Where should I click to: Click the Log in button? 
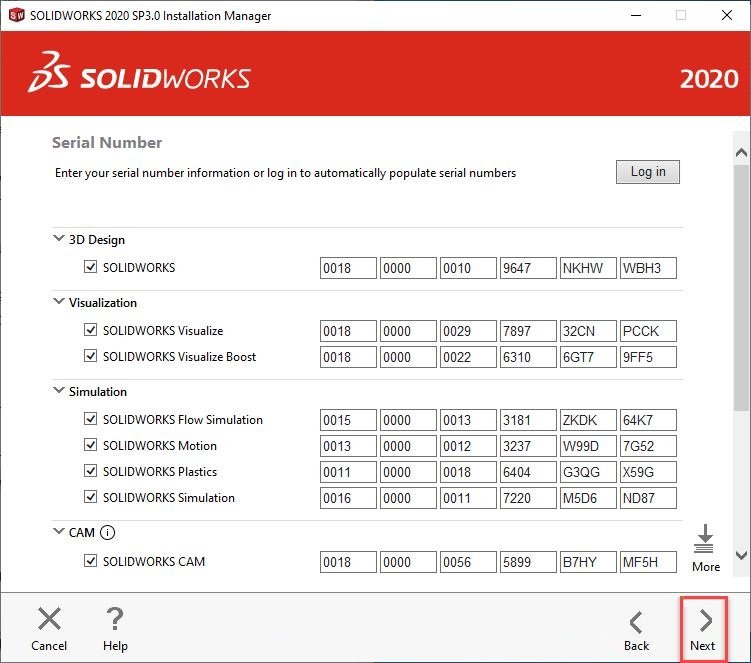point(648,171)
